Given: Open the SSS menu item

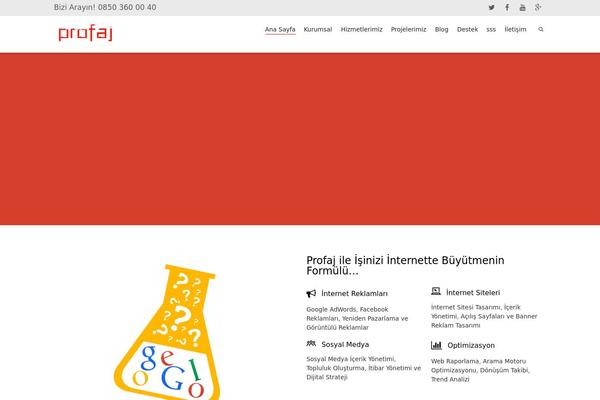Looking at the screenshot, I should 491,29.
